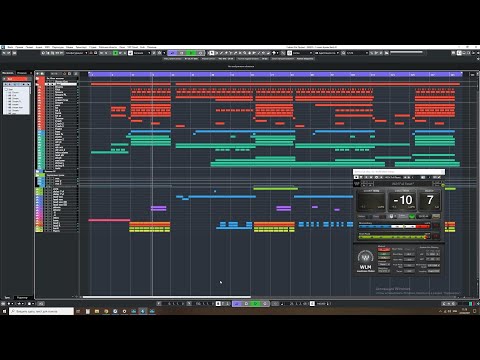Click Stop in the bottom transport bar
Screen dimensions: 480x360
point(246,304)
